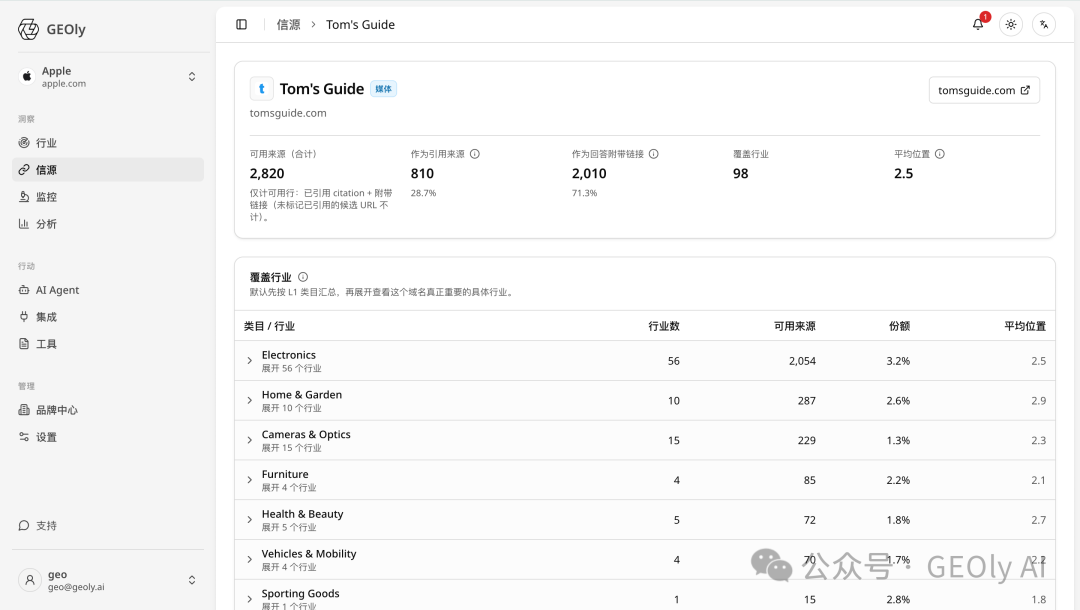Open 设置 in the sidebar

coord(108,437)
